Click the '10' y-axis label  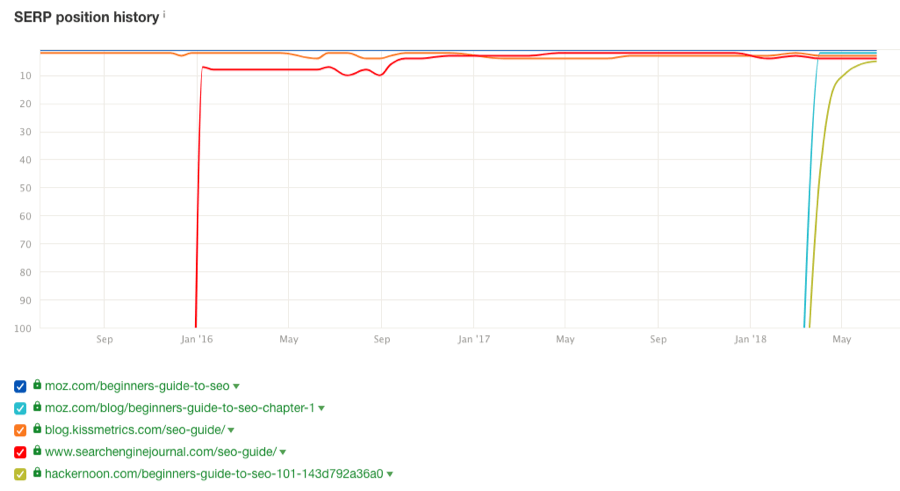tap(26, 76)
